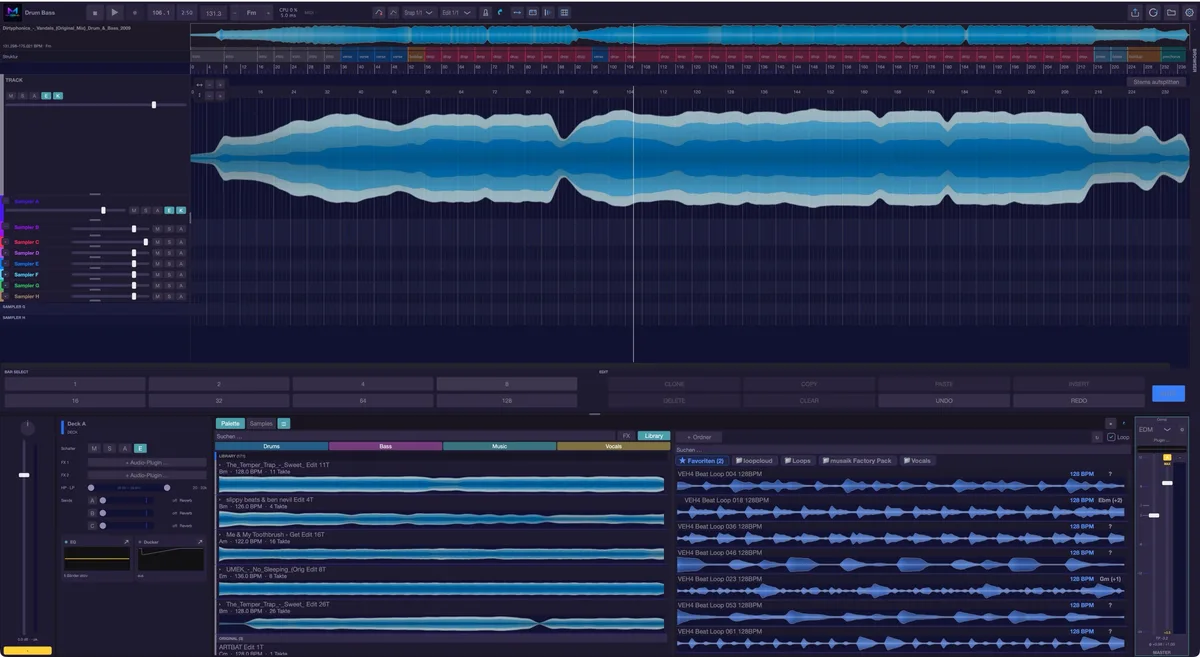Open the Snap 1/1 dropdown

click(x=419, y=12)
